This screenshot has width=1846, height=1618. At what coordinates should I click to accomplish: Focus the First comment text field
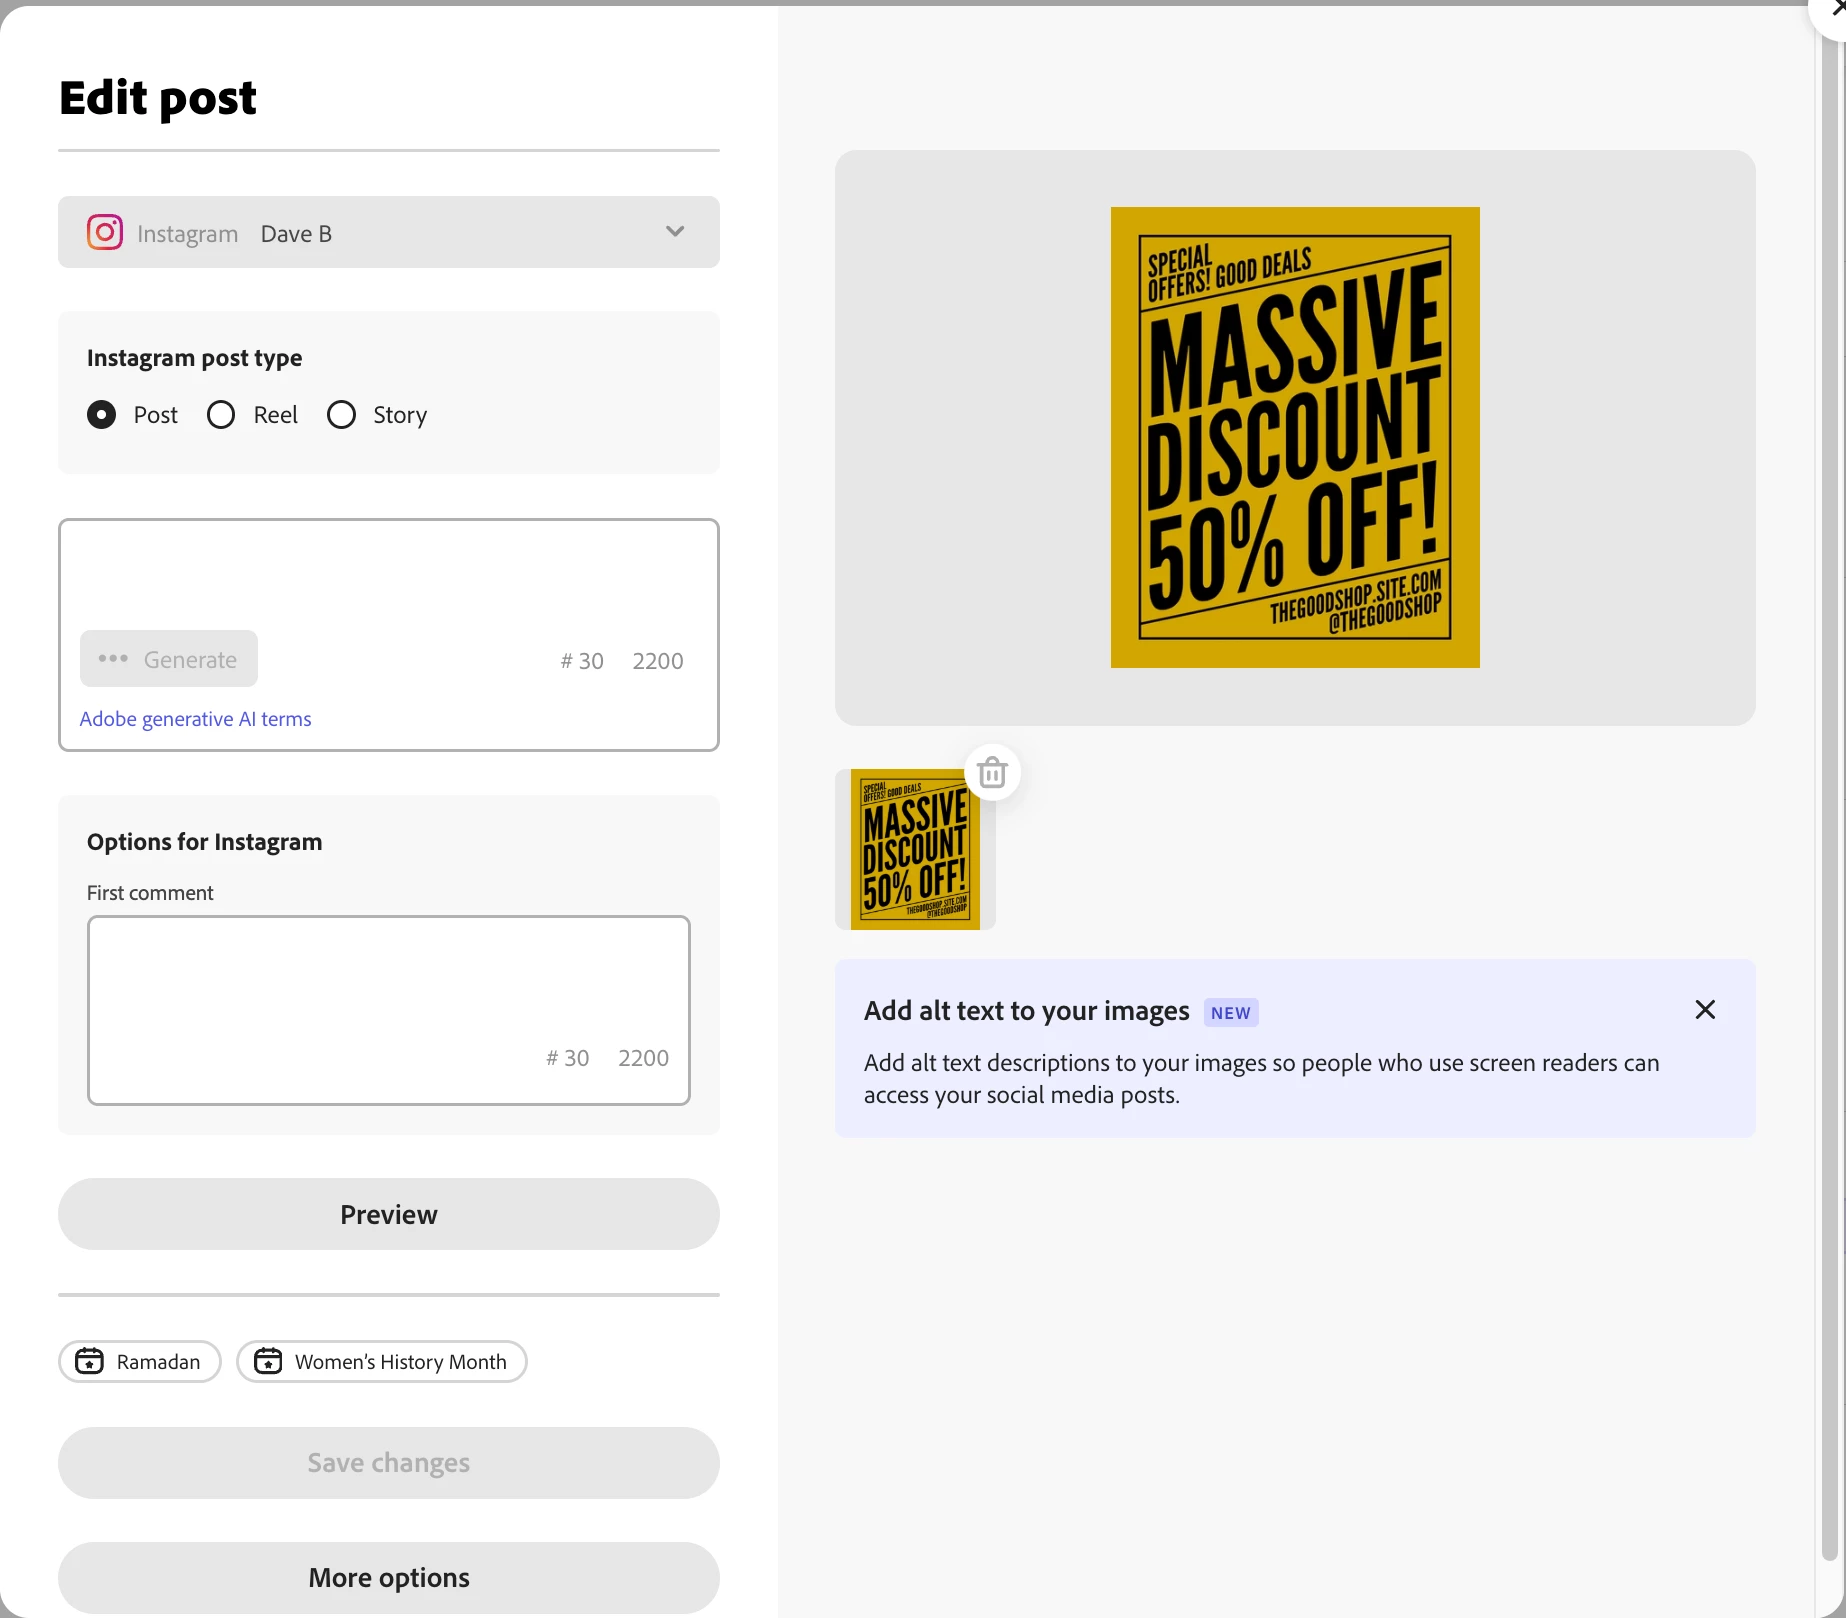tap(389, 1010)
